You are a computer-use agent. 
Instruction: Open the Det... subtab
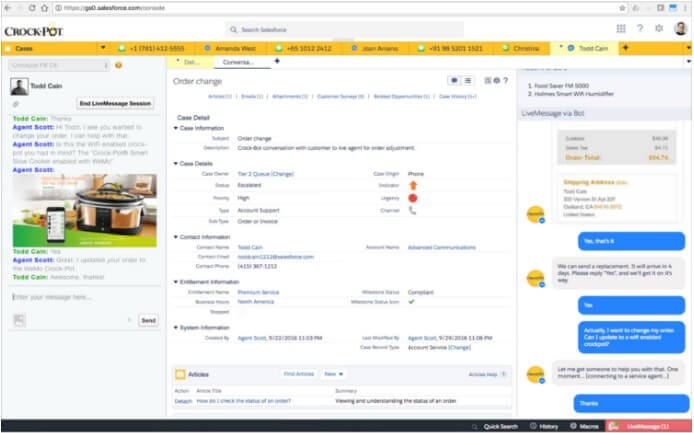pos(191,62)
